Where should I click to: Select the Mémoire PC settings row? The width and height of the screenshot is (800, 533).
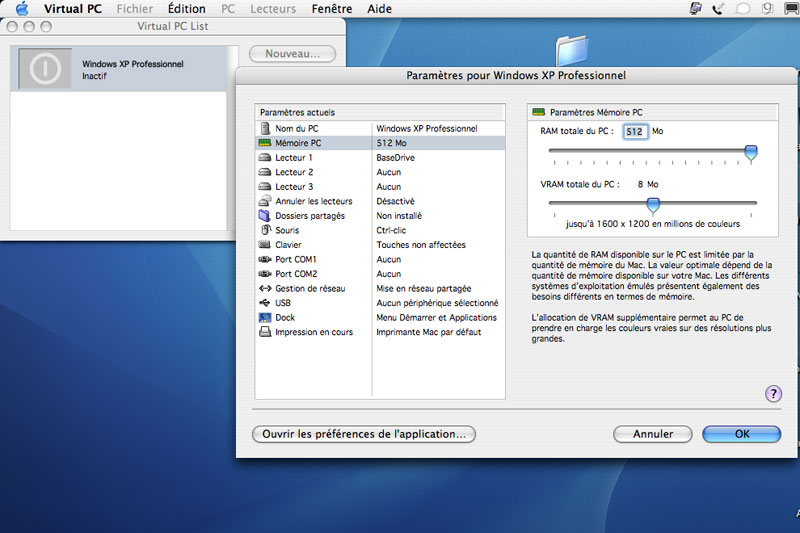380,143
